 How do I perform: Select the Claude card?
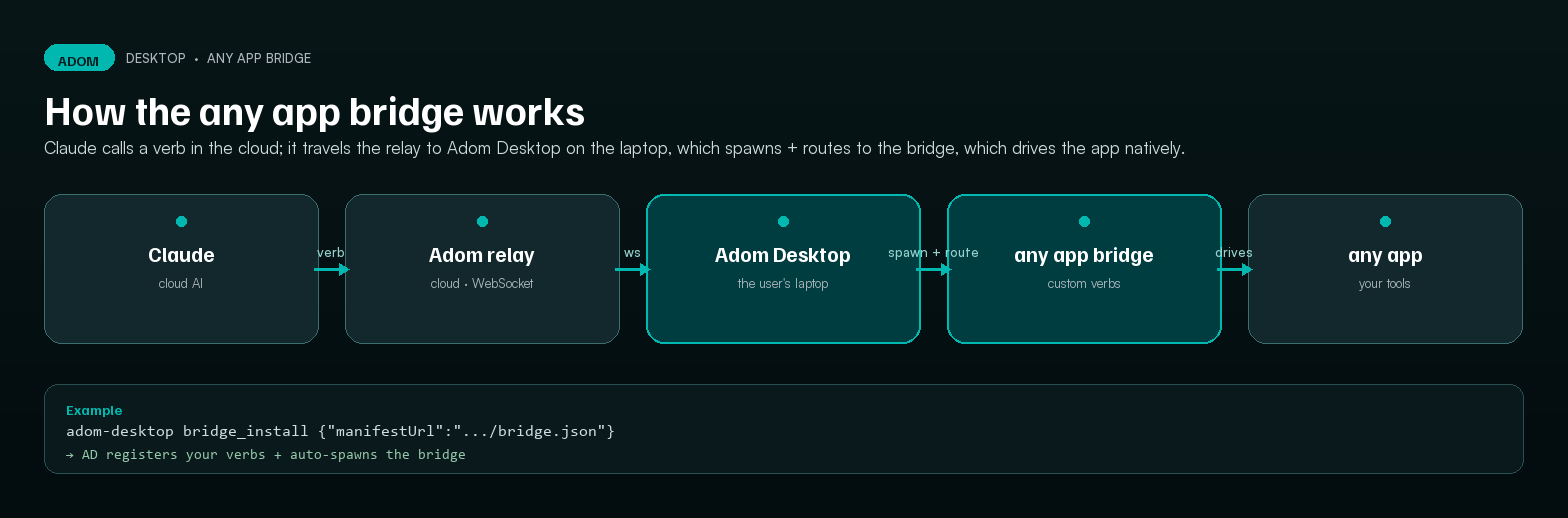coord(181,269)
